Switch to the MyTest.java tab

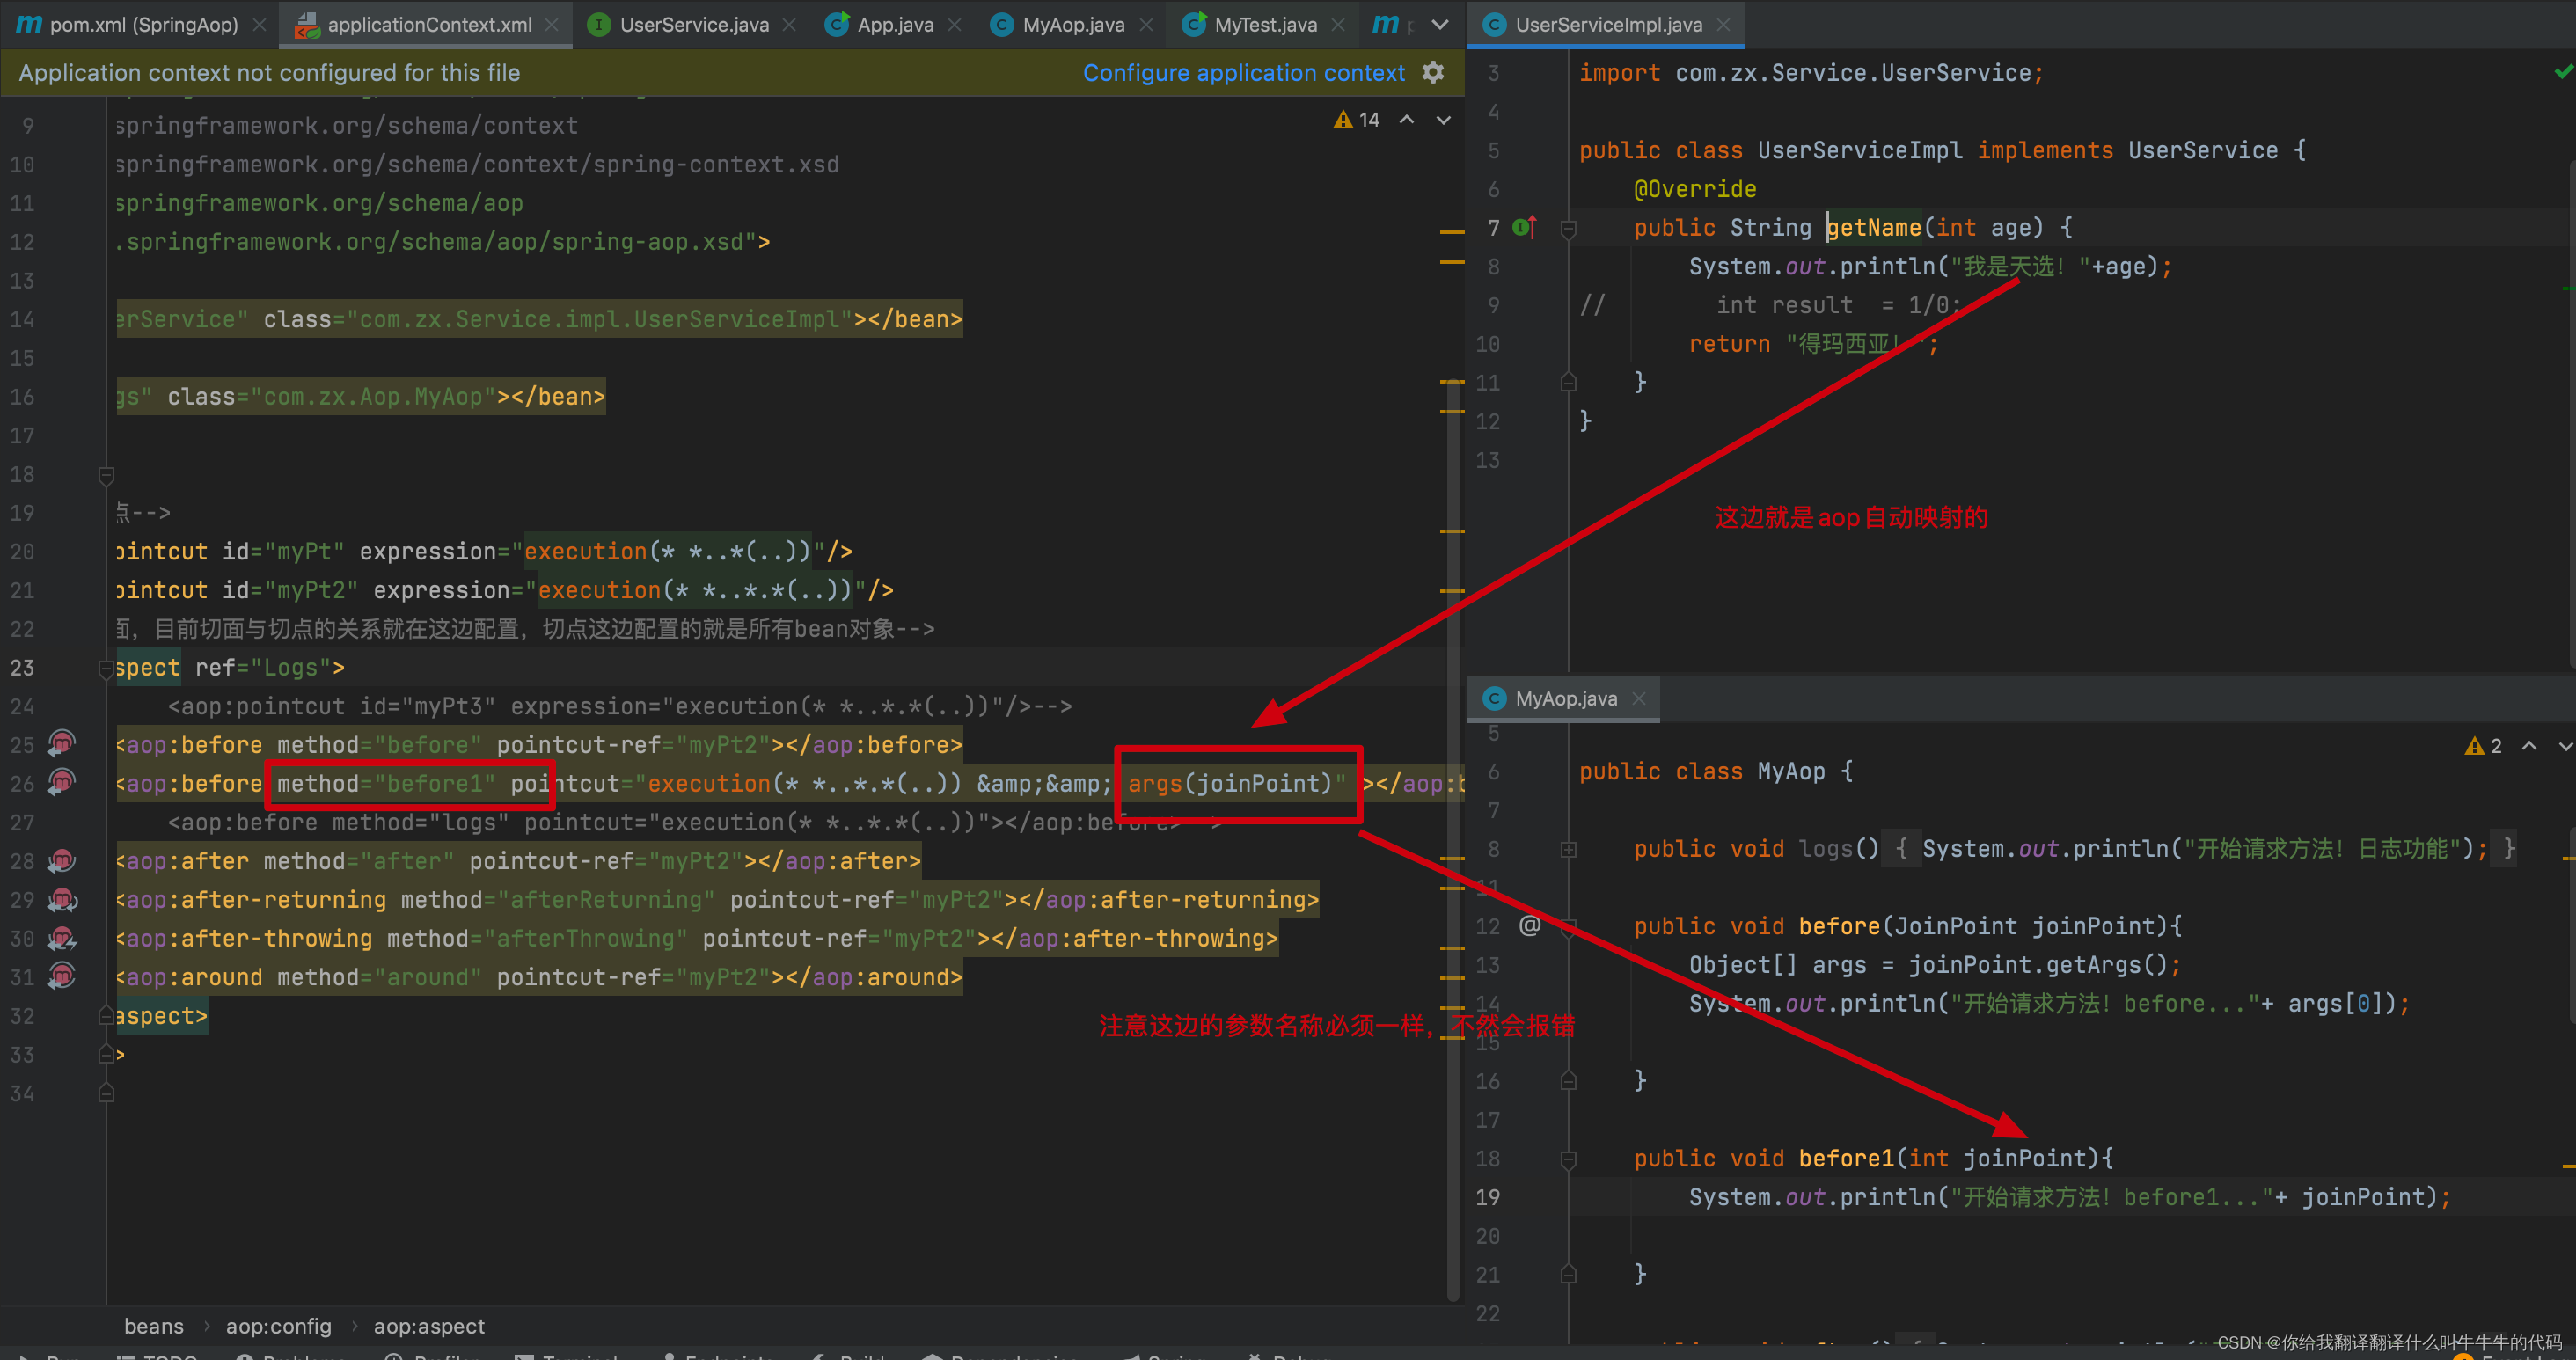pyautogui.click(x=1264, y=24)
